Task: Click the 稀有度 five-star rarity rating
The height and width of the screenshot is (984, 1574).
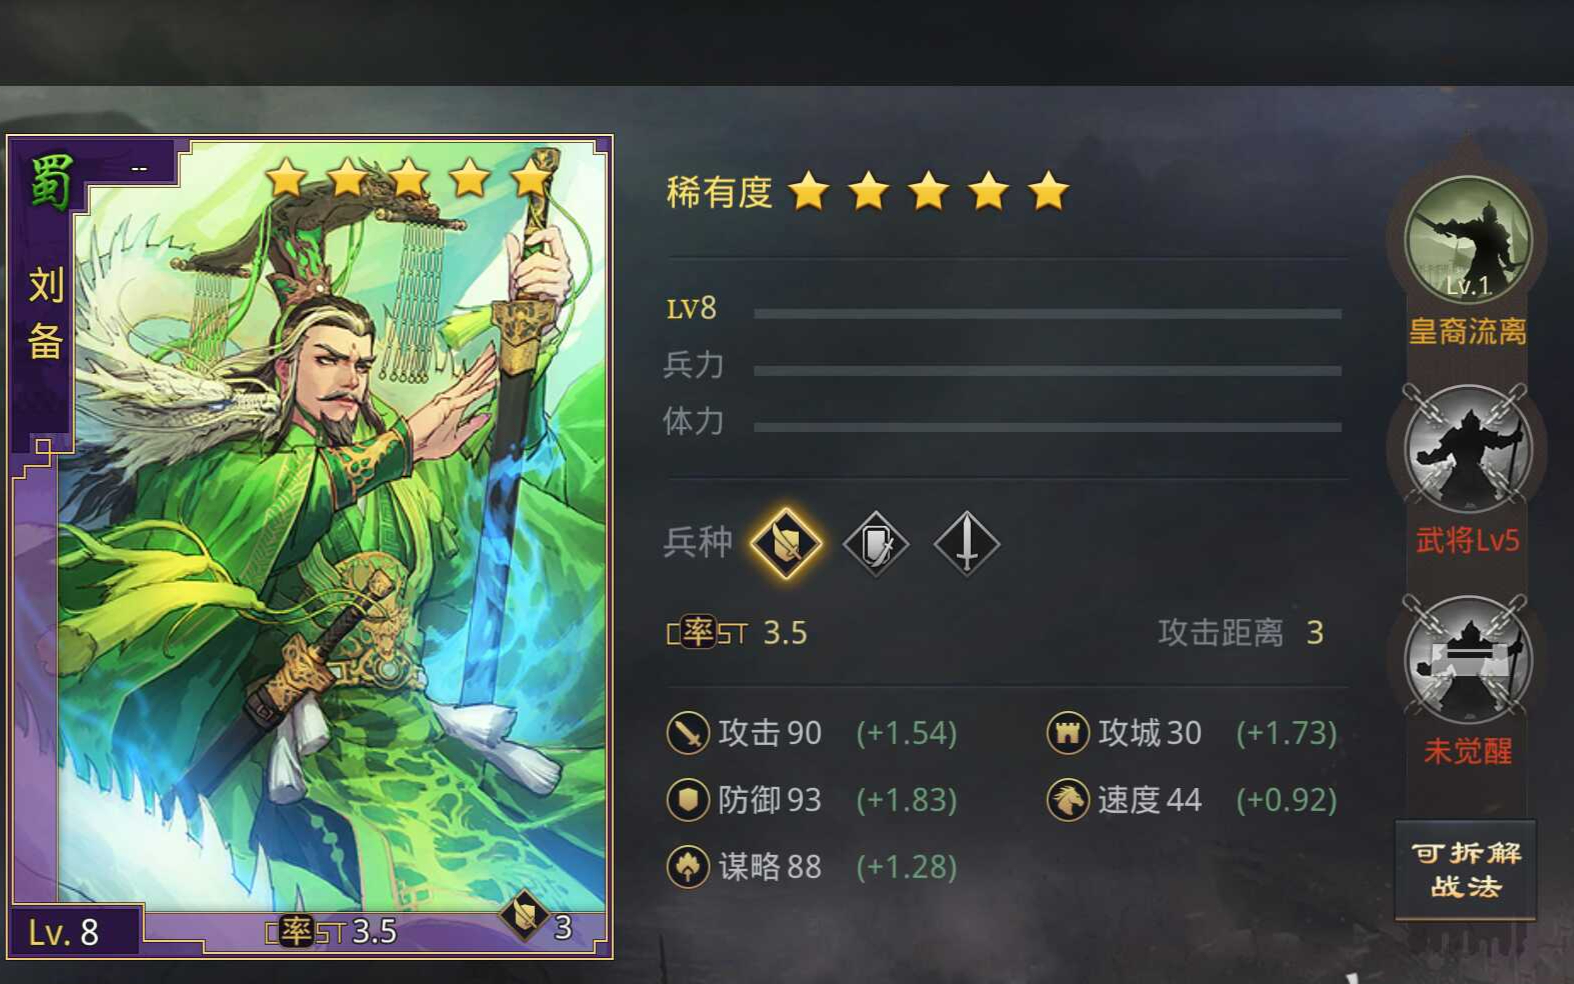Action: (x=868, y=191)
